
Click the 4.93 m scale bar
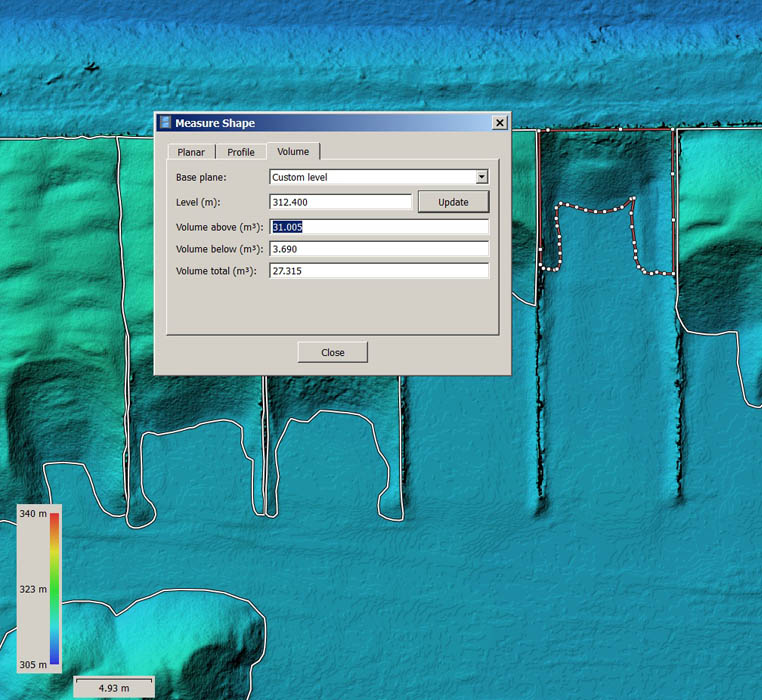pyautogui.click(x=112, y=688)
